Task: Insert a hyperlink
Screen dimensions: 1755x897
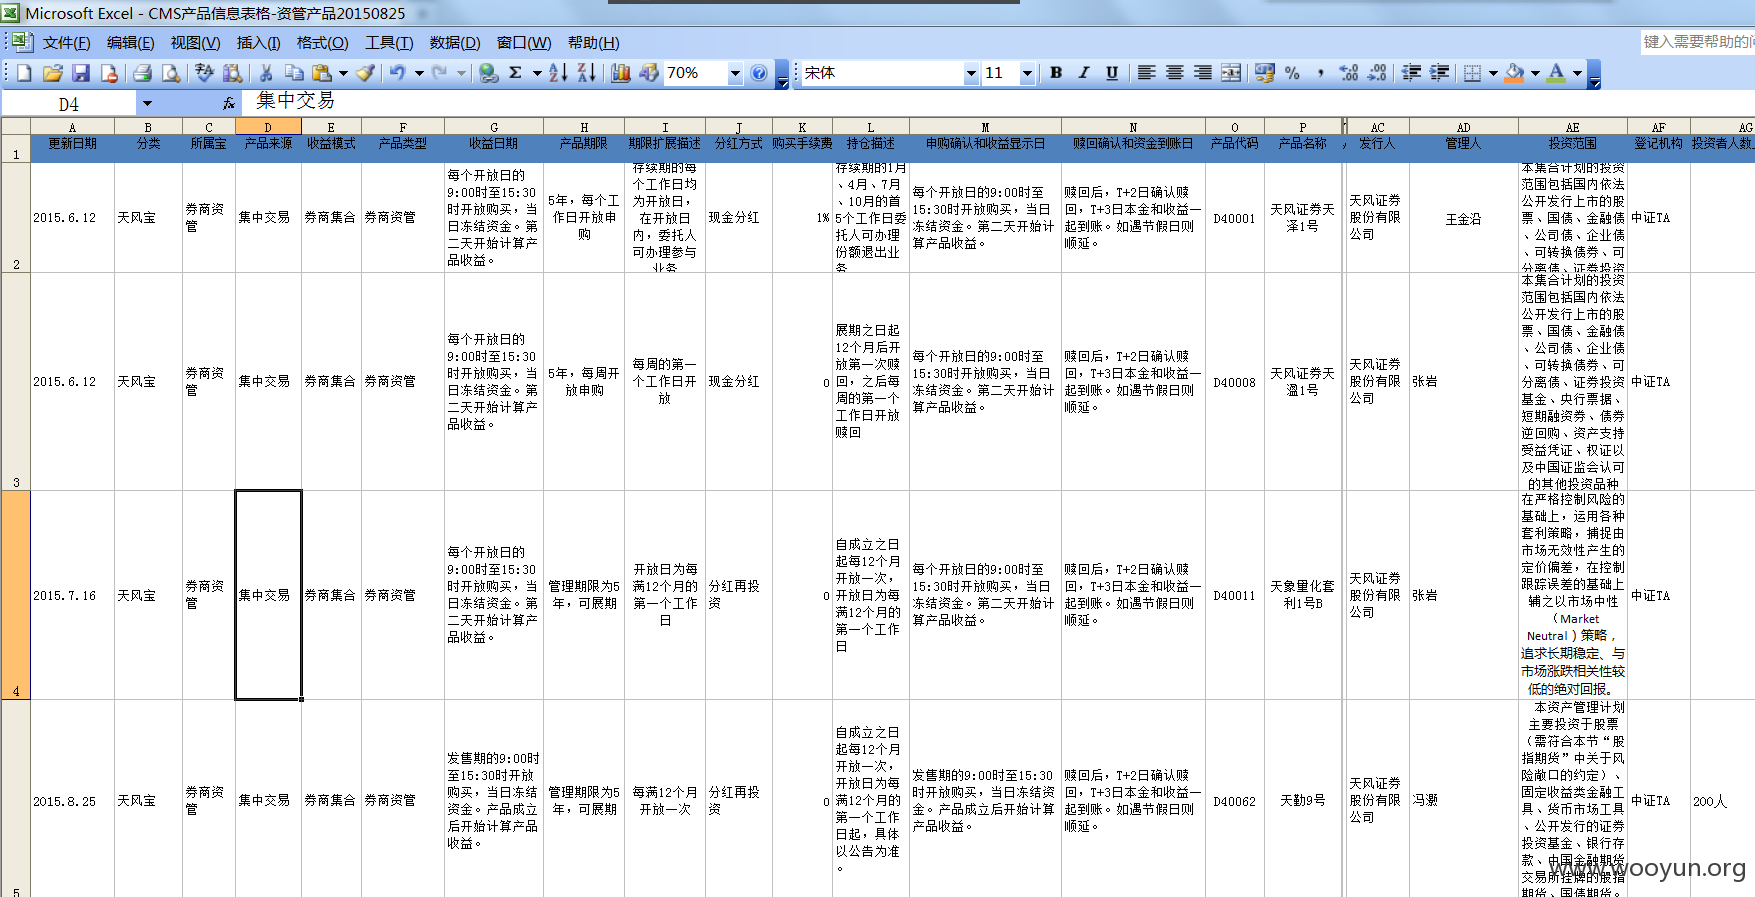Action: click(489, 73)
